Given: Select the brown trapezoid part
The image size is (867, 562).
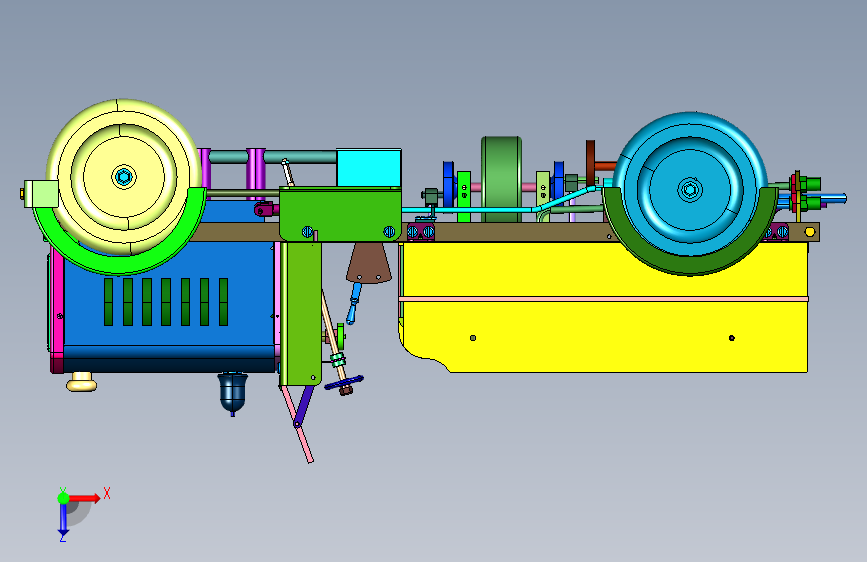Looking at the screenshot, I should (x=369, y=264).
